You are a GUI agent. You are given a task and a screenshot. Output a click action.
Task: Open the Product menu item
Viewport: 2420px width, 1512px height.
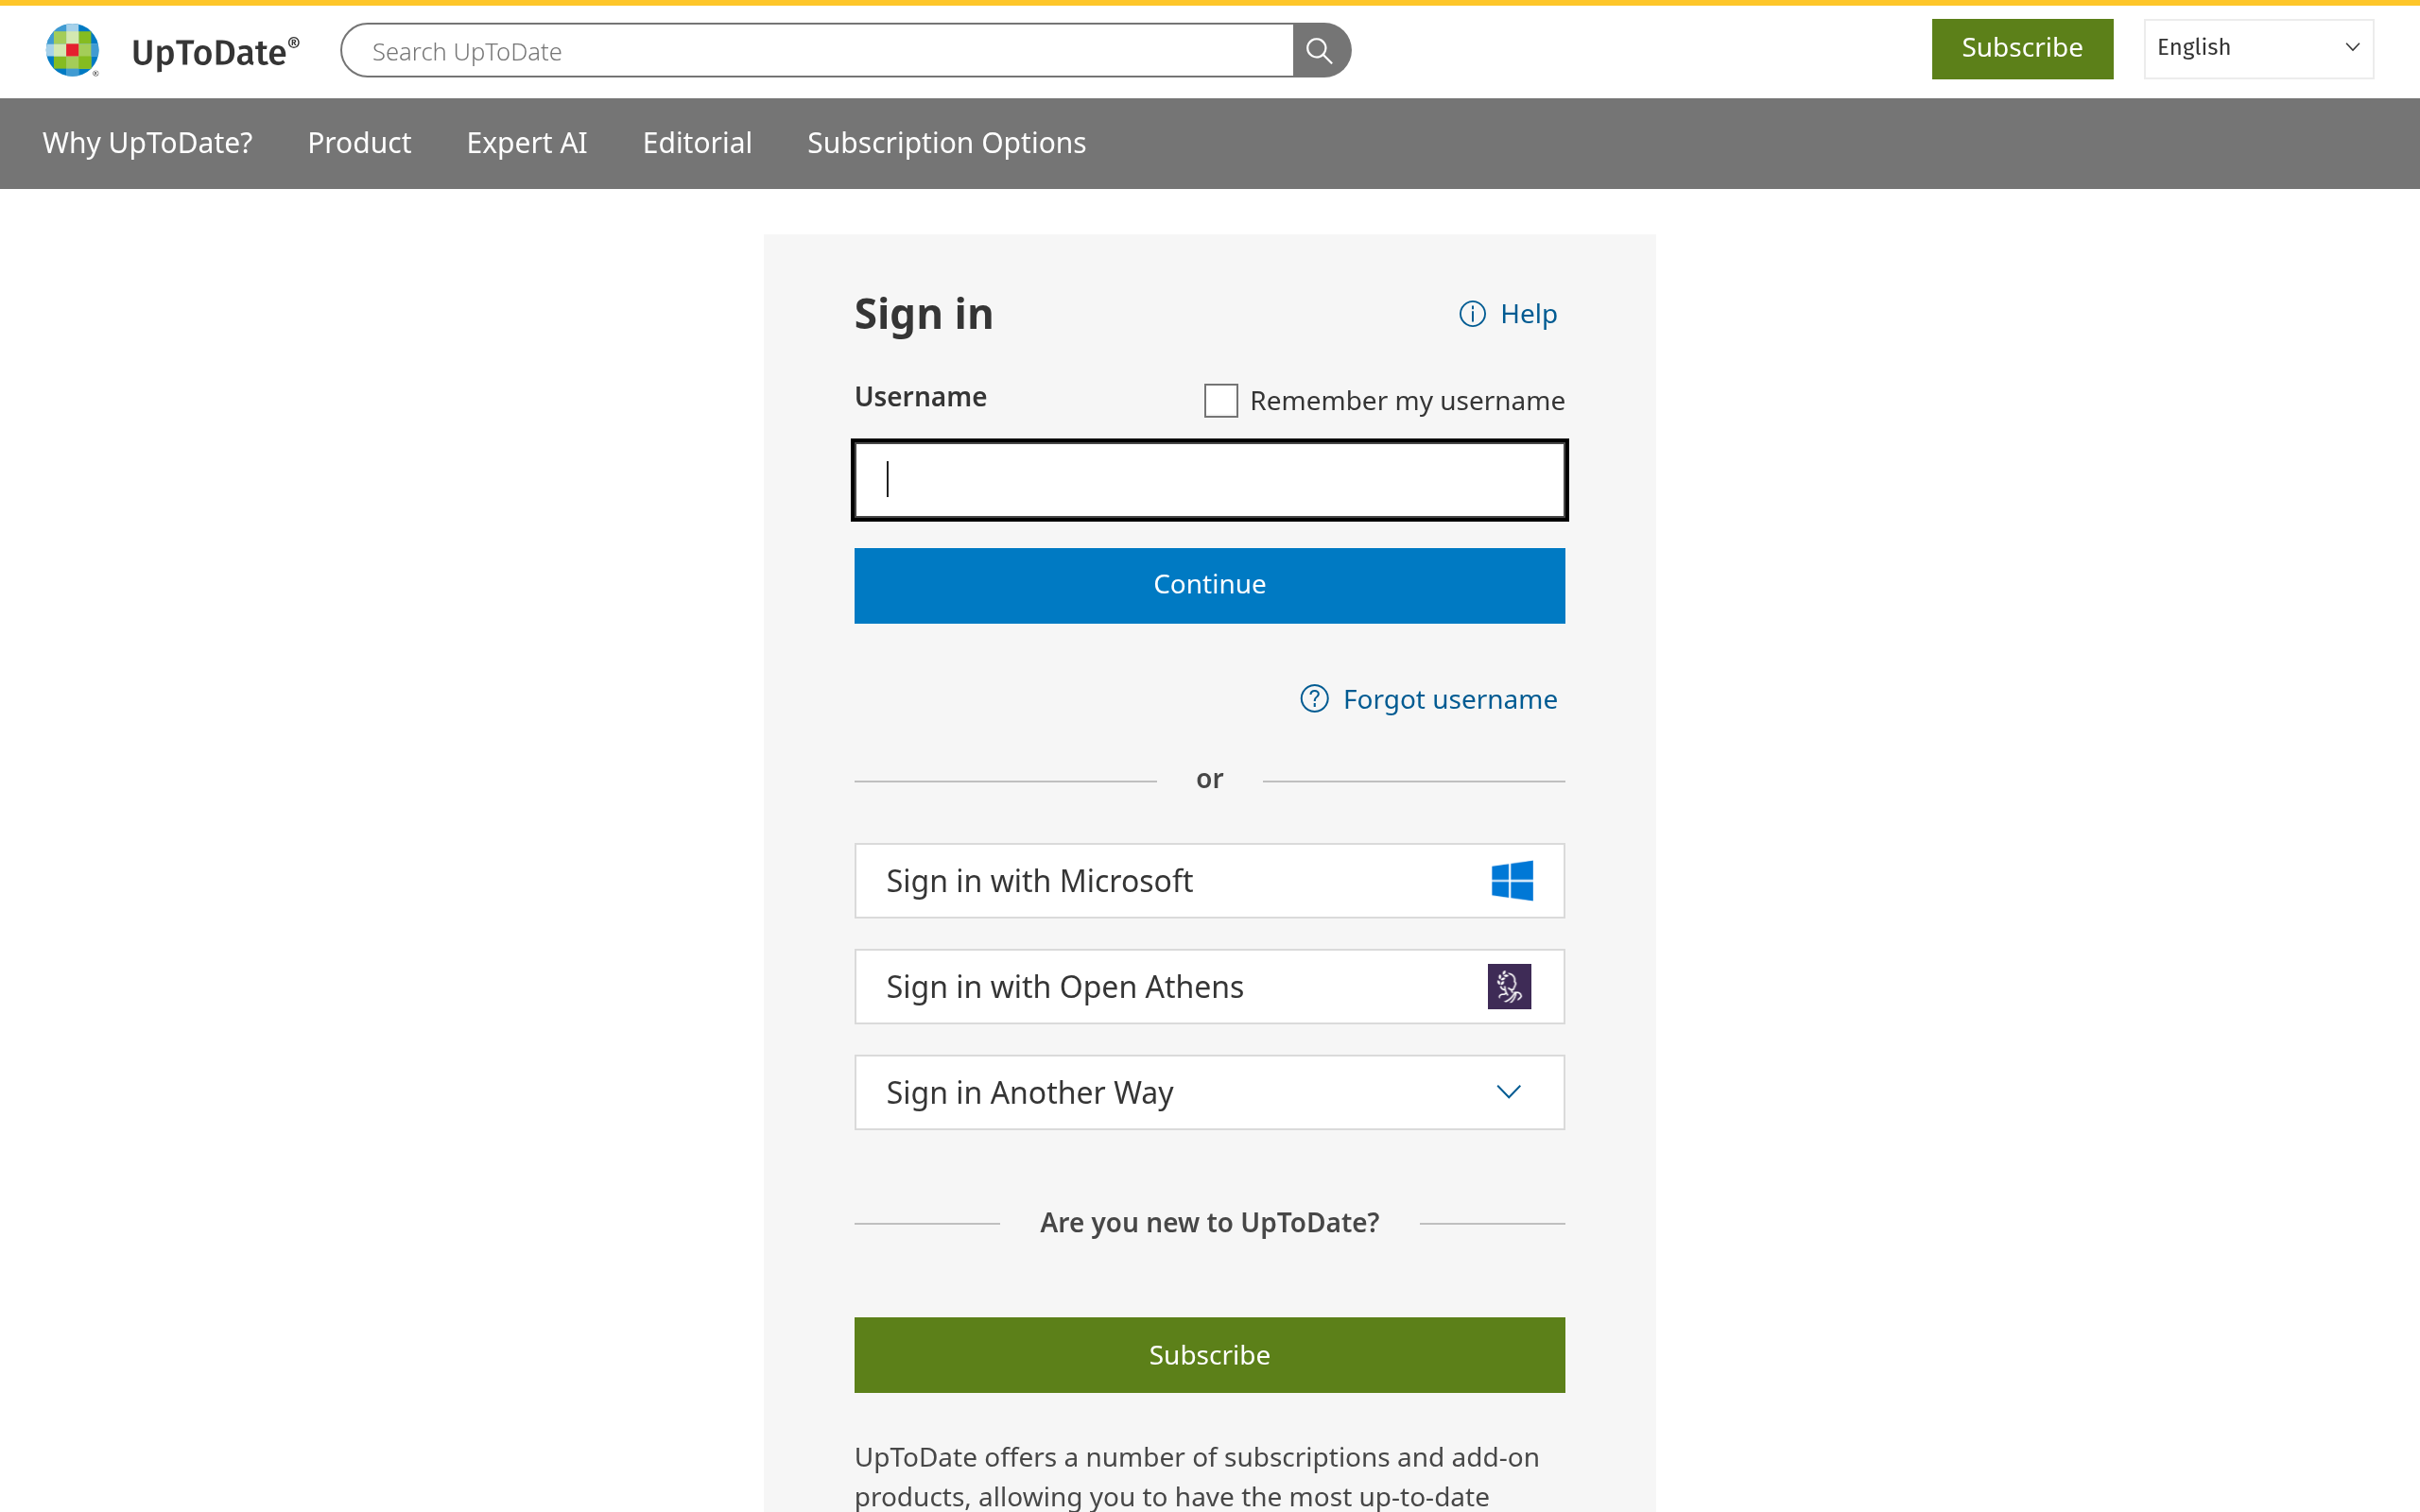[x=359, y=143]
